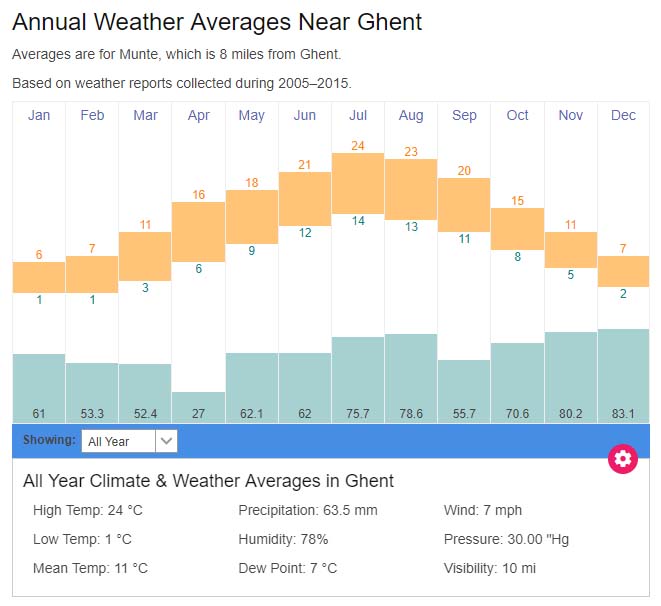Click April's short precipitation bar
Viewport: 661px width, 606px height.
coord(199,406)
